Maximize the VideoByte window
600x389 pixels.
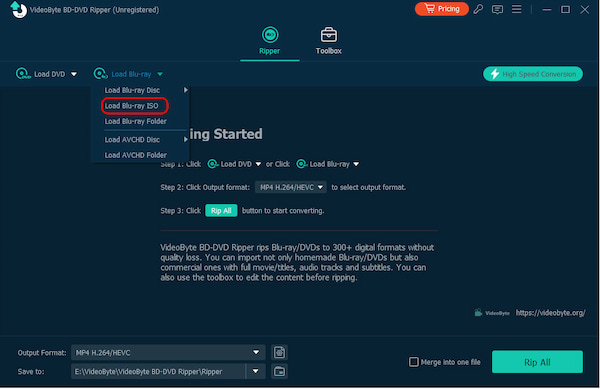[565, 9]
